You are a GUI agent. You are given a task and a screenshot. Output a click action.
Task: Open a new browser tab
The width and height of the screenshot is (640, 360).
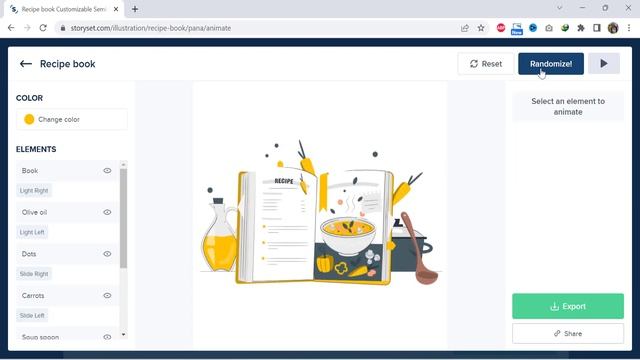tap(135, 9)
